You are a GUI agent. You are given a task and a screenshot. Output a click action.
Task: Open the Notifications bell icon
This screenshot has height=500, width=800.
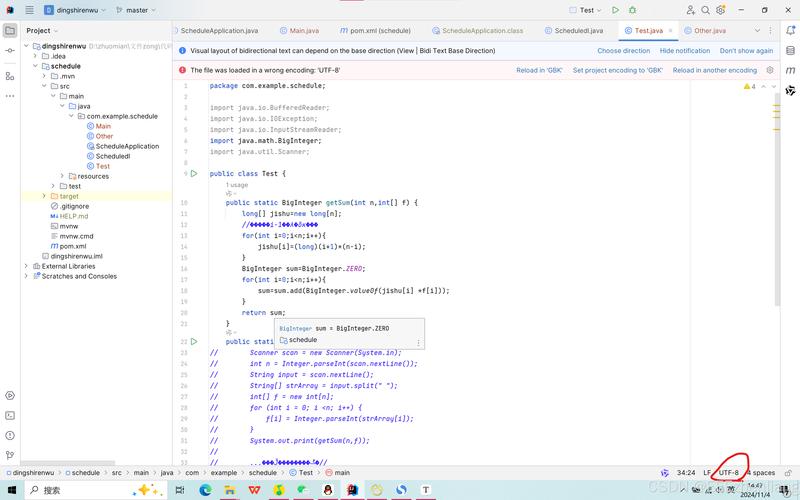(790, 31)
